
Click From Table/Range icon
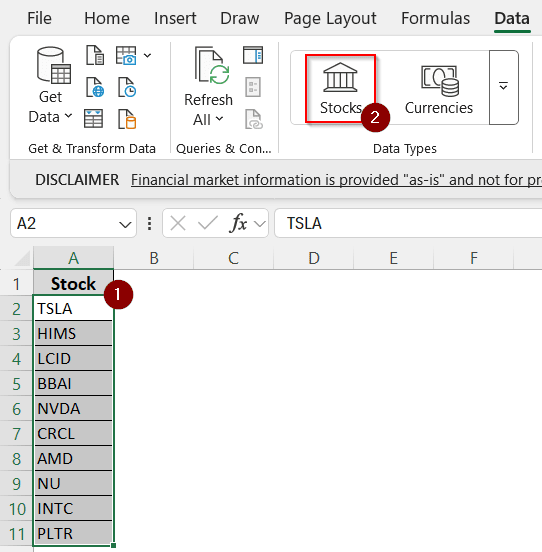(x=94, y=119)
